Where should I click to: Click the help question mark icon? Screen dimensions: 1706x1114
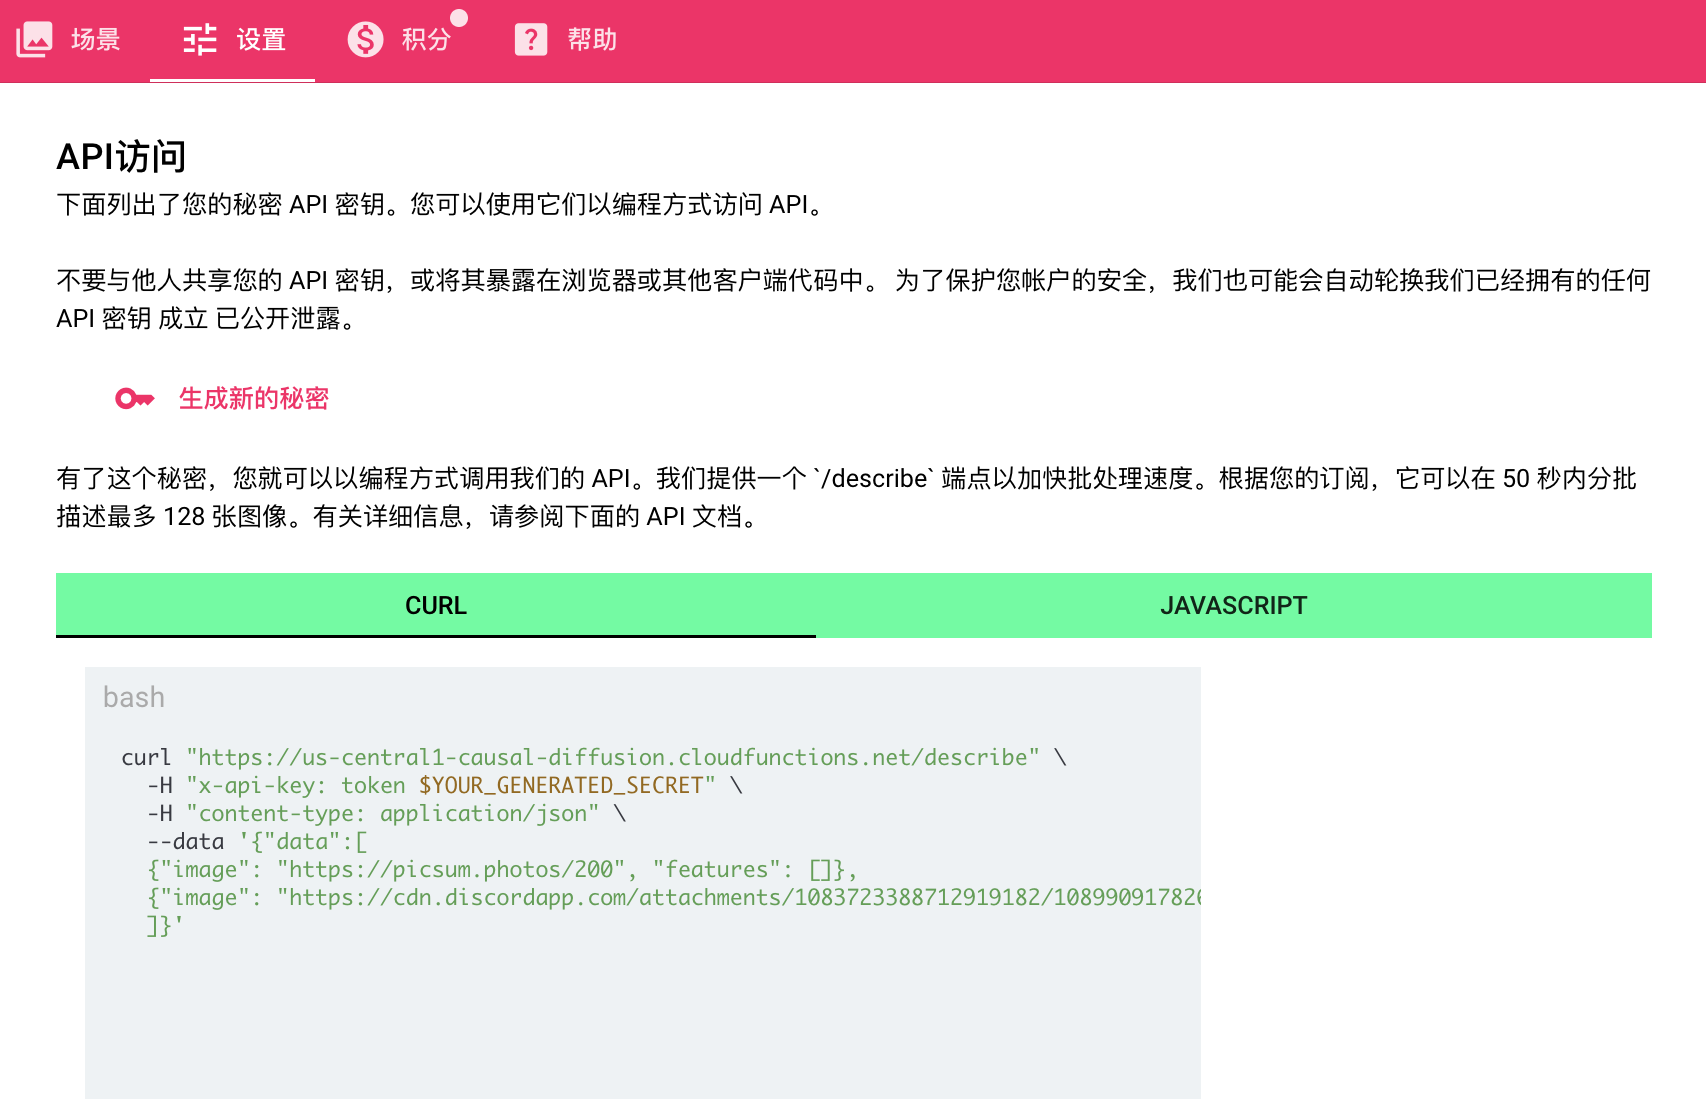click(x=531, y=39)
